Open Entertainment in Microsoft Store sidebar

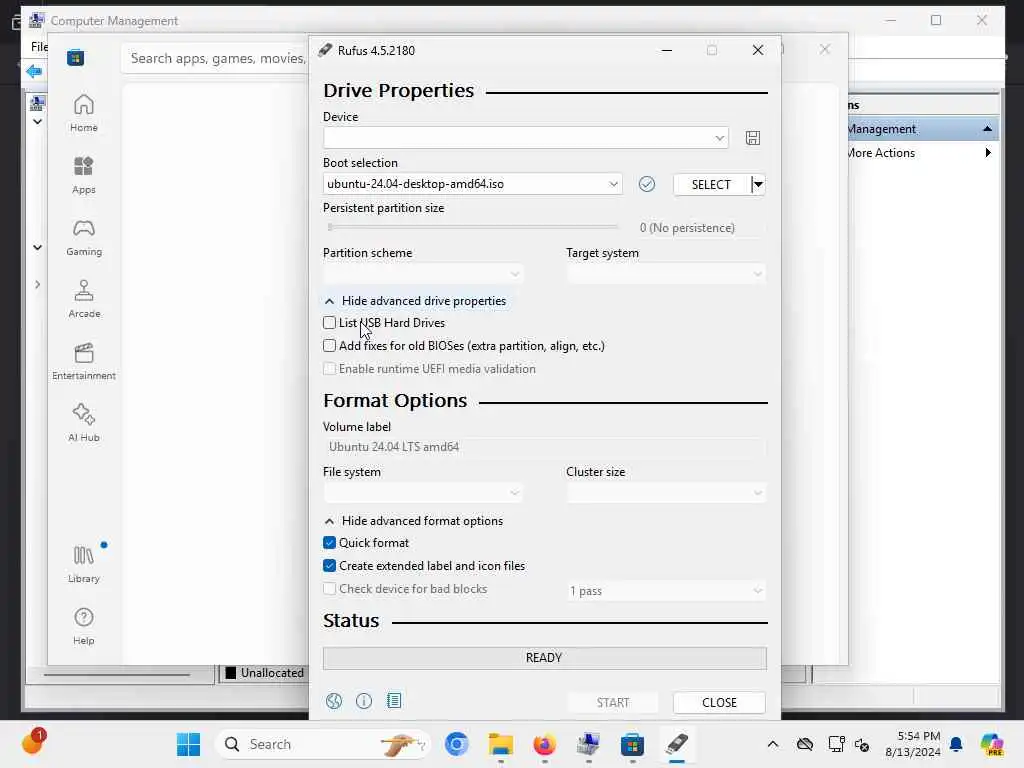coord(84,362)
